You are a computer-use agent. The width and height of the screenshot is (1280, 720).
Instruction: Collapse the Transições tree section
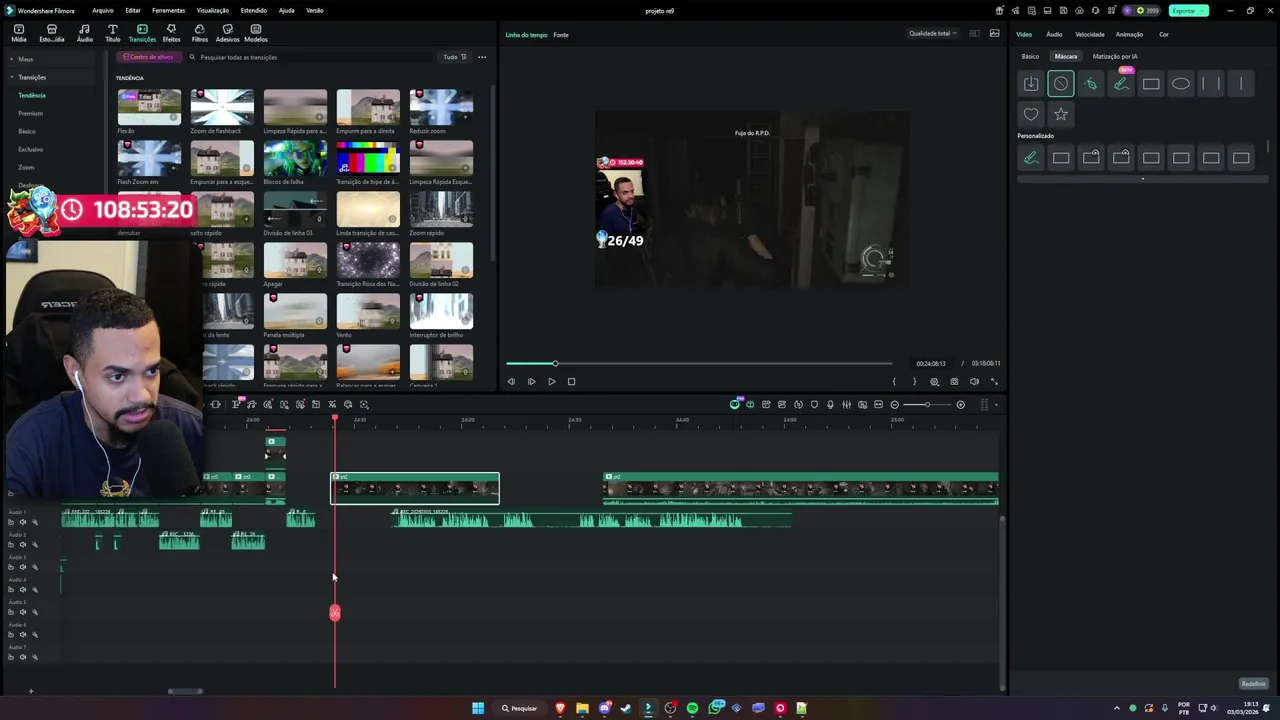12,77
